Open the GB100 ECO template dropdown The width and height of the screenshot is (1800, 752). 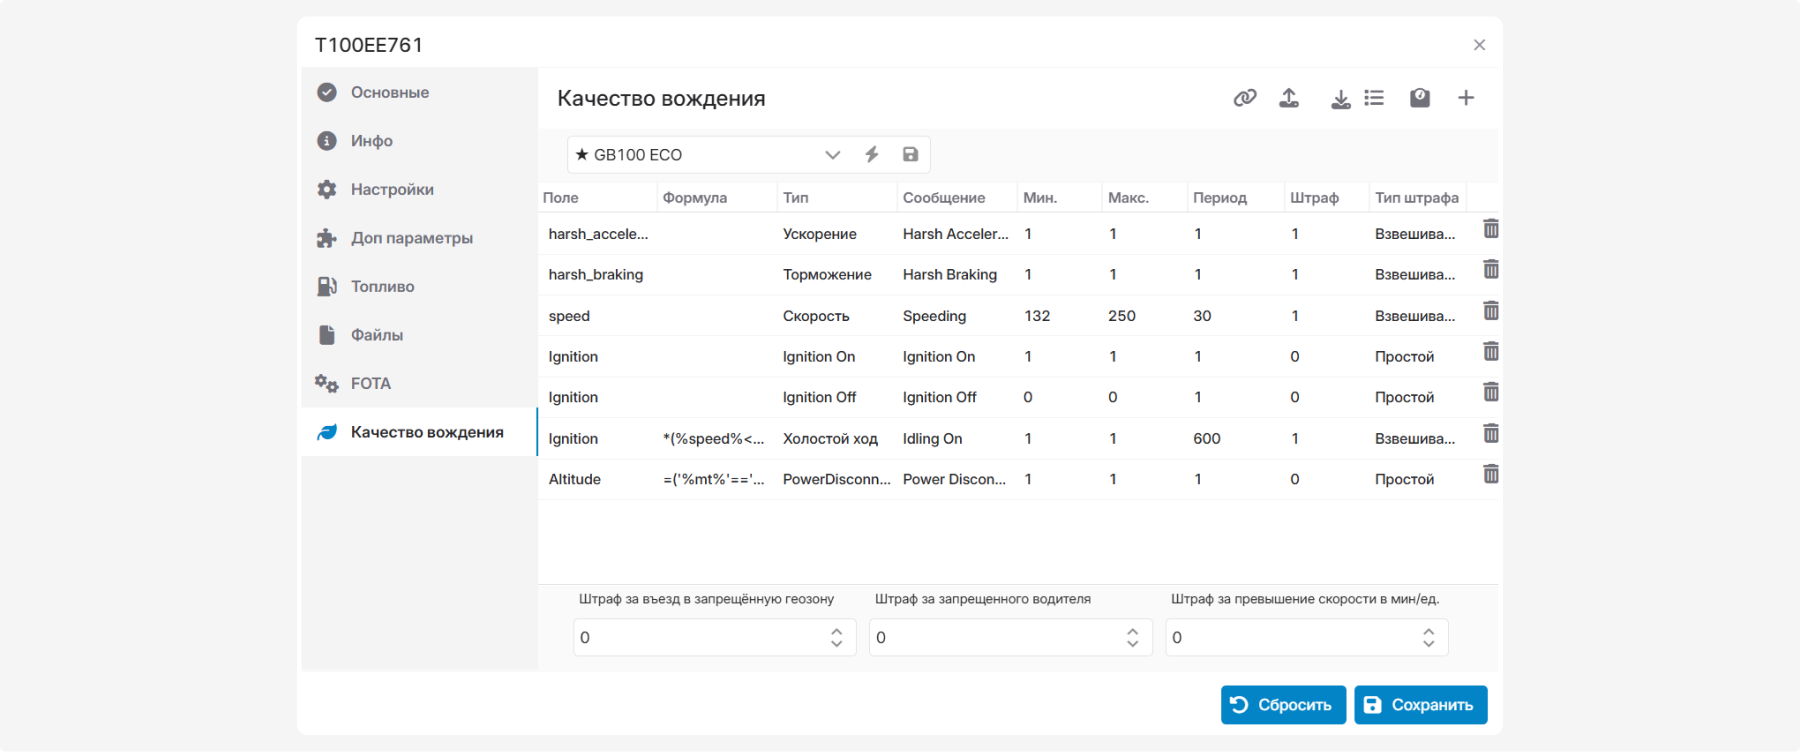click(832, 155)
